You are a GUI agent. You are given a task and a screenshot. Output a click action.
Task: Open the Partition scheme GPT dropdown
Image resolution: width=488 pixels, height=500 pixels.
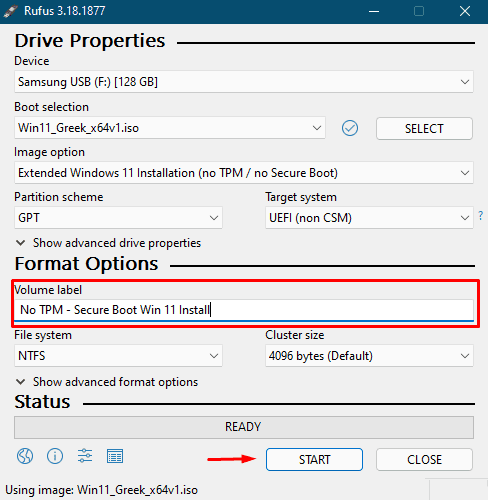pos(118,218)
